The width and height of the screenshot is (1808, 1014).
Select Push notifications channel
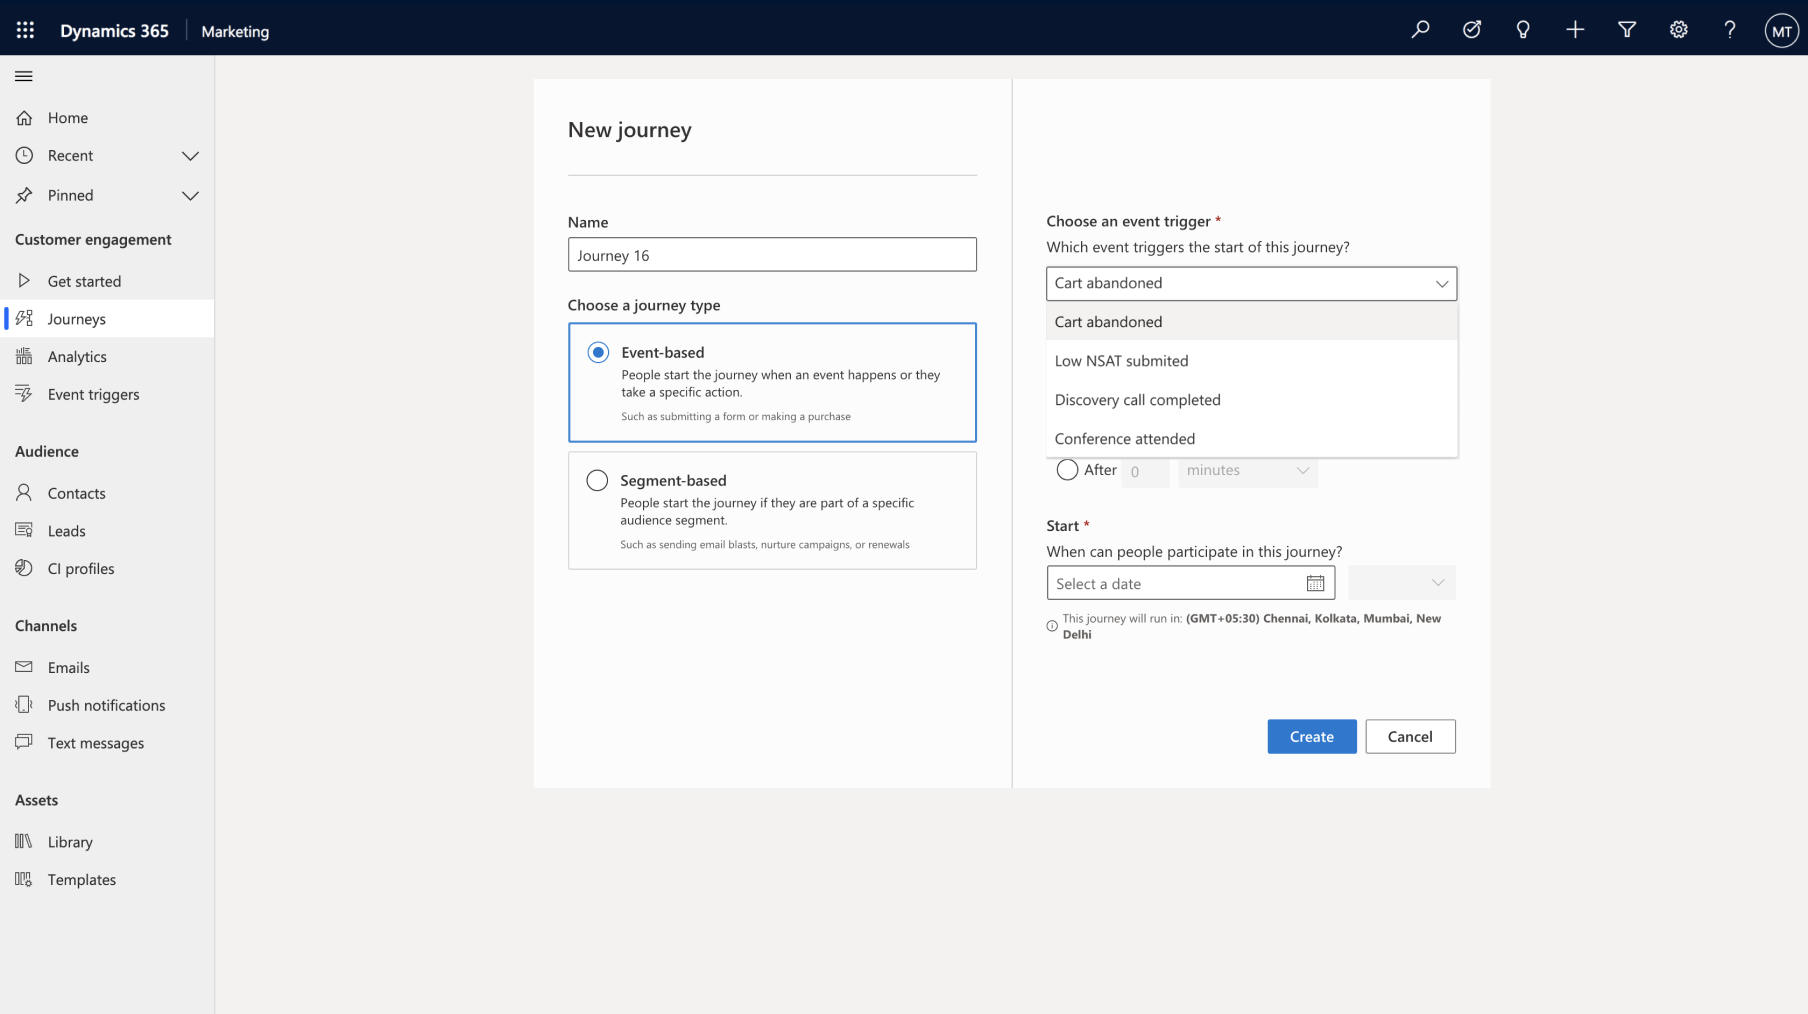(106, 704)
